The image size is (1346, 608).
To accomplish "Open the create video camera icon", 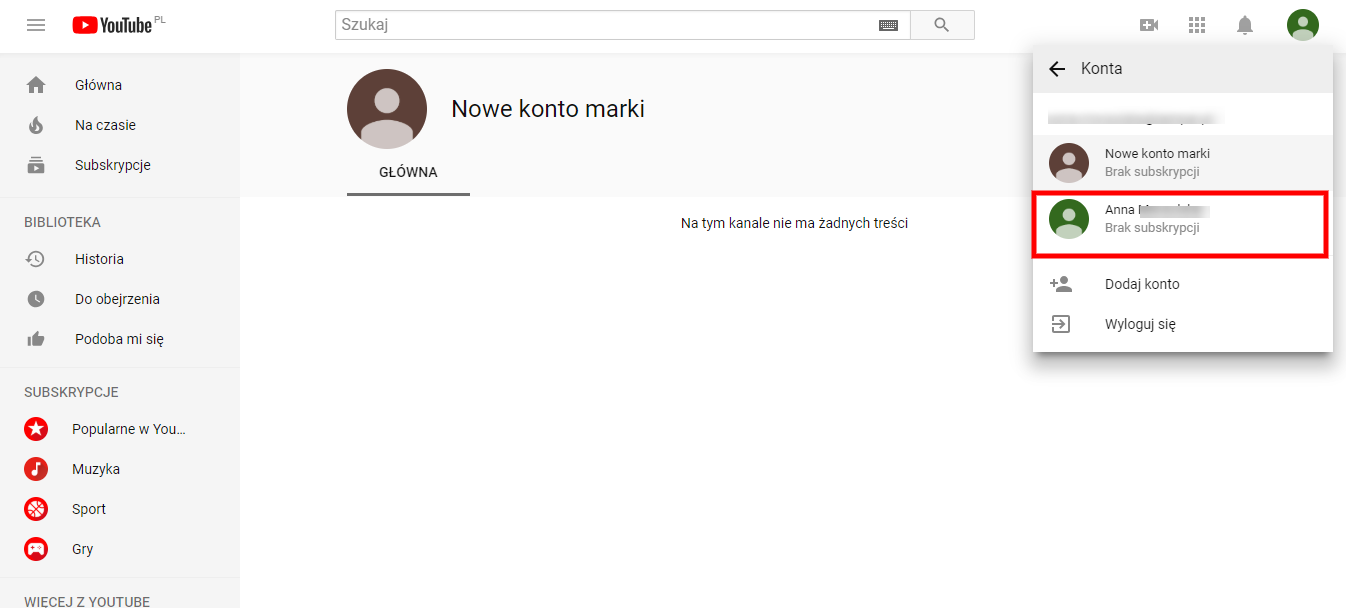I will 1149,25.
